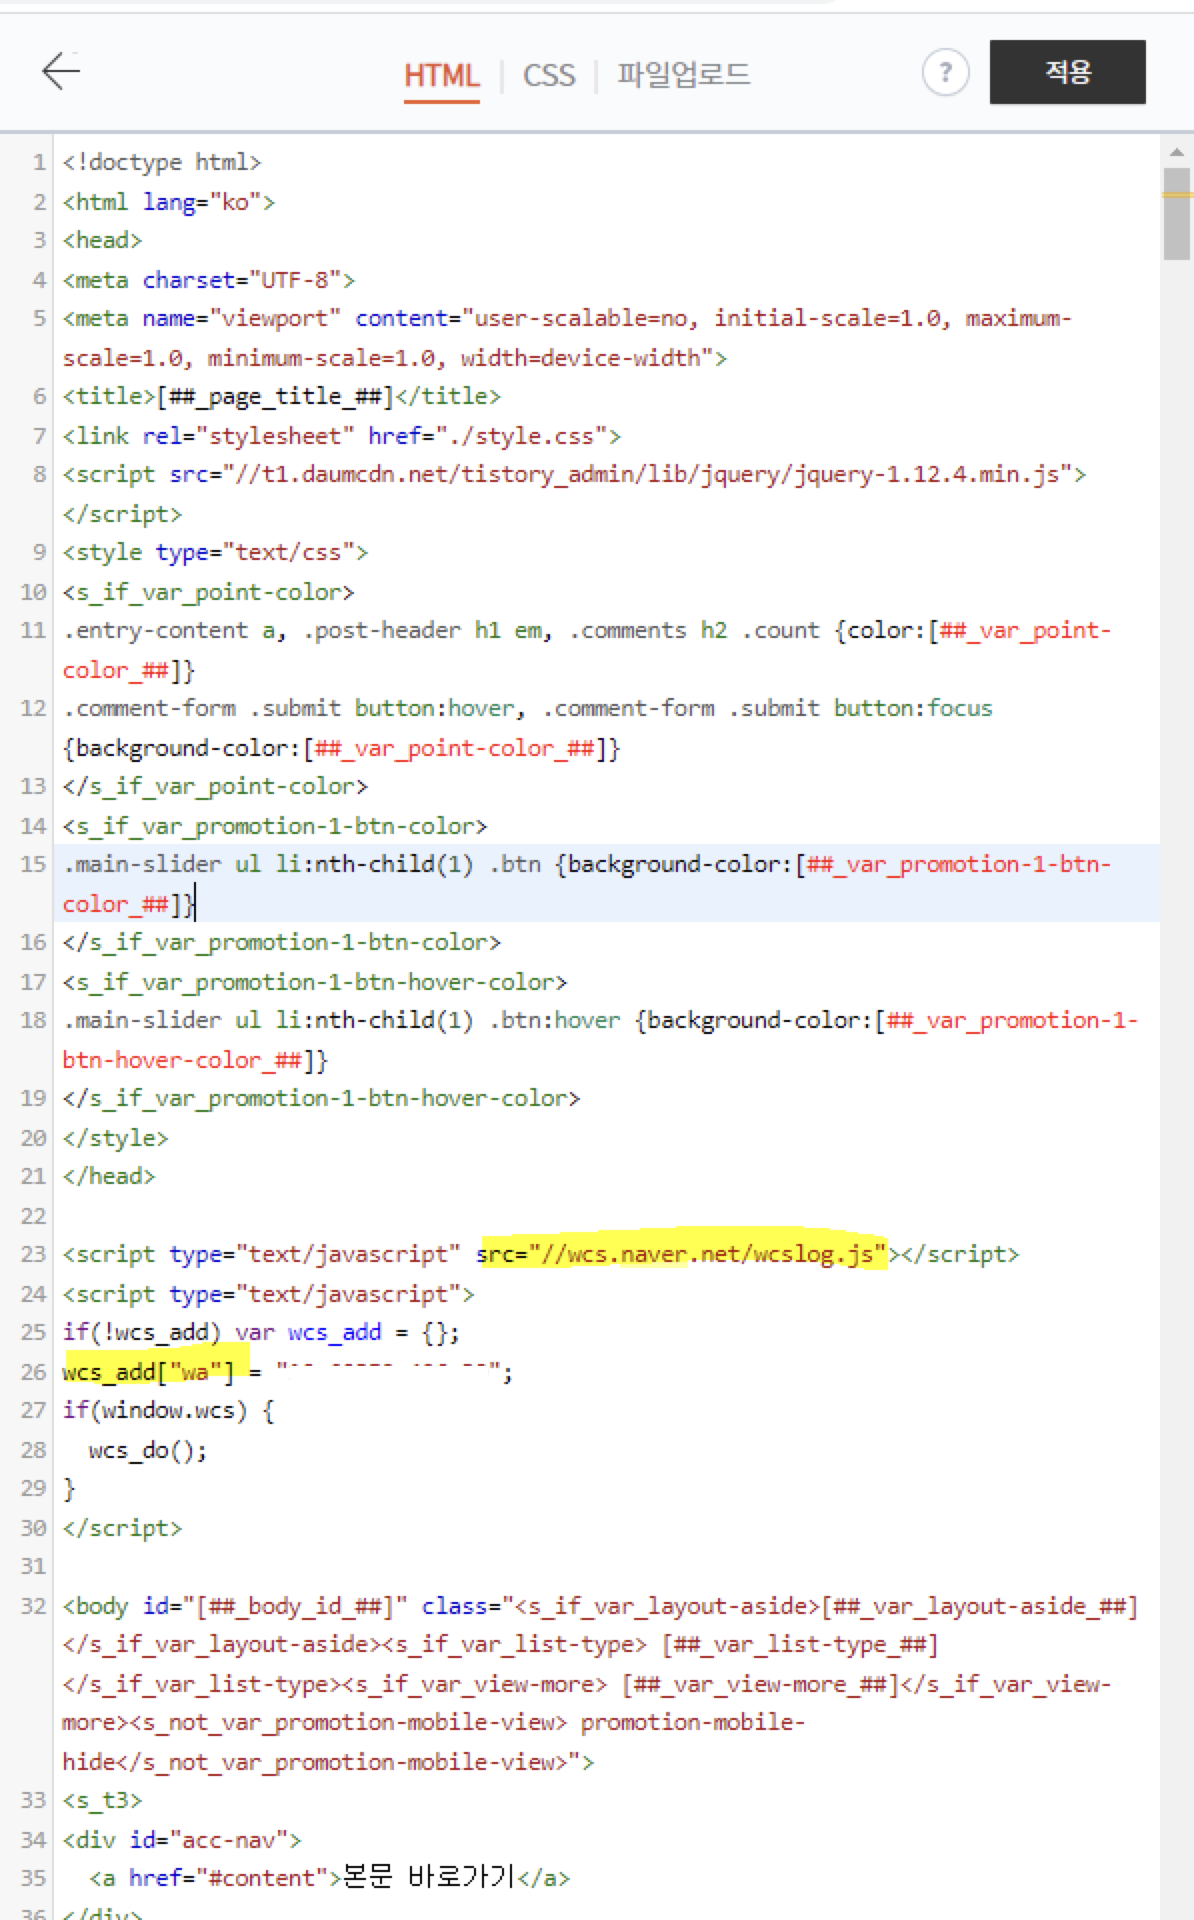
Task: Click the scrollbar up arrow
Action: pyautogui.click(x=1176, y=152)
